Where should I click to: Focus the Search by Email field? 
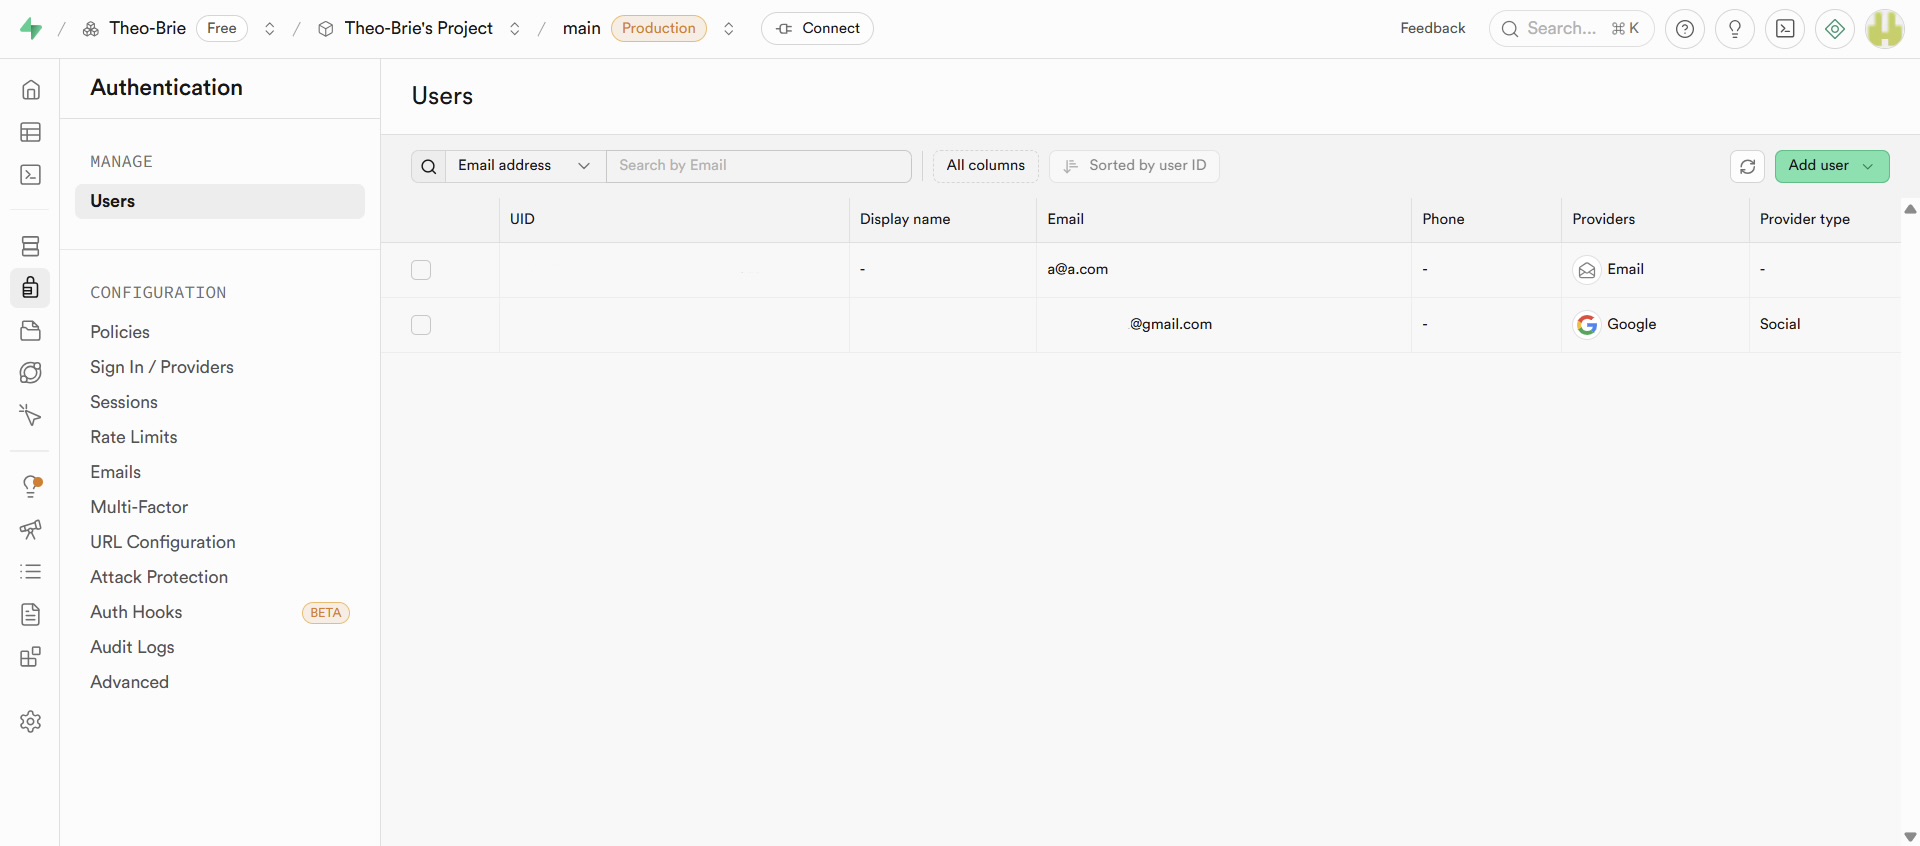coord(758,166)
